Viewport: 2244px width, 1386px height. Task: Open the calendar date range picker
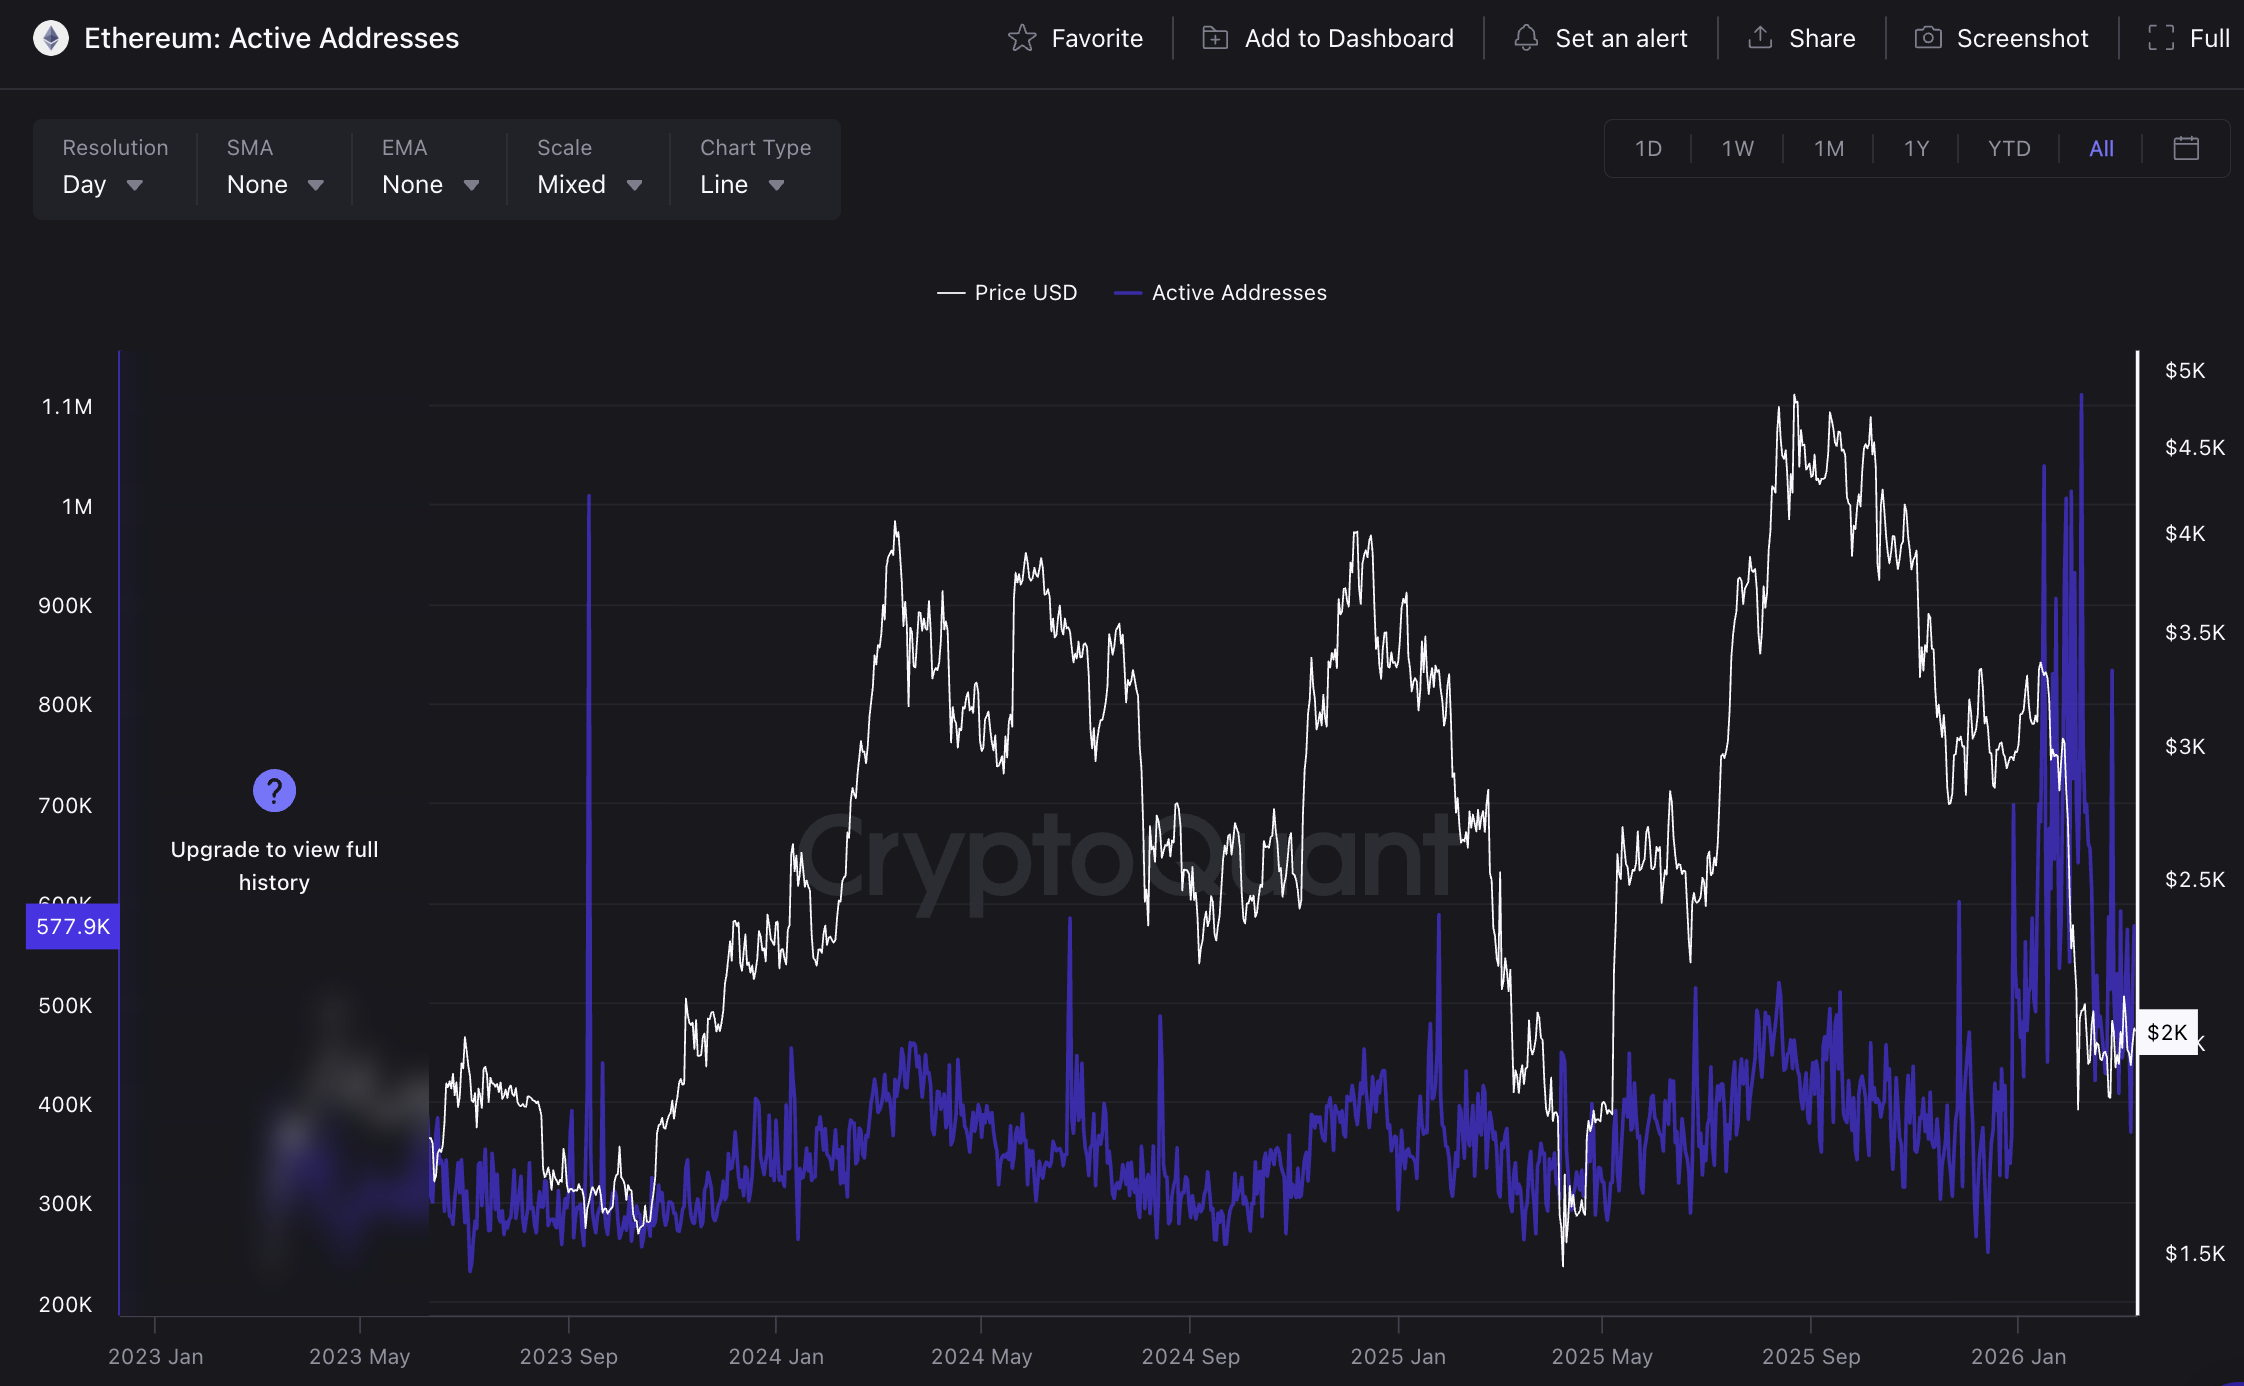point(2186,148)
